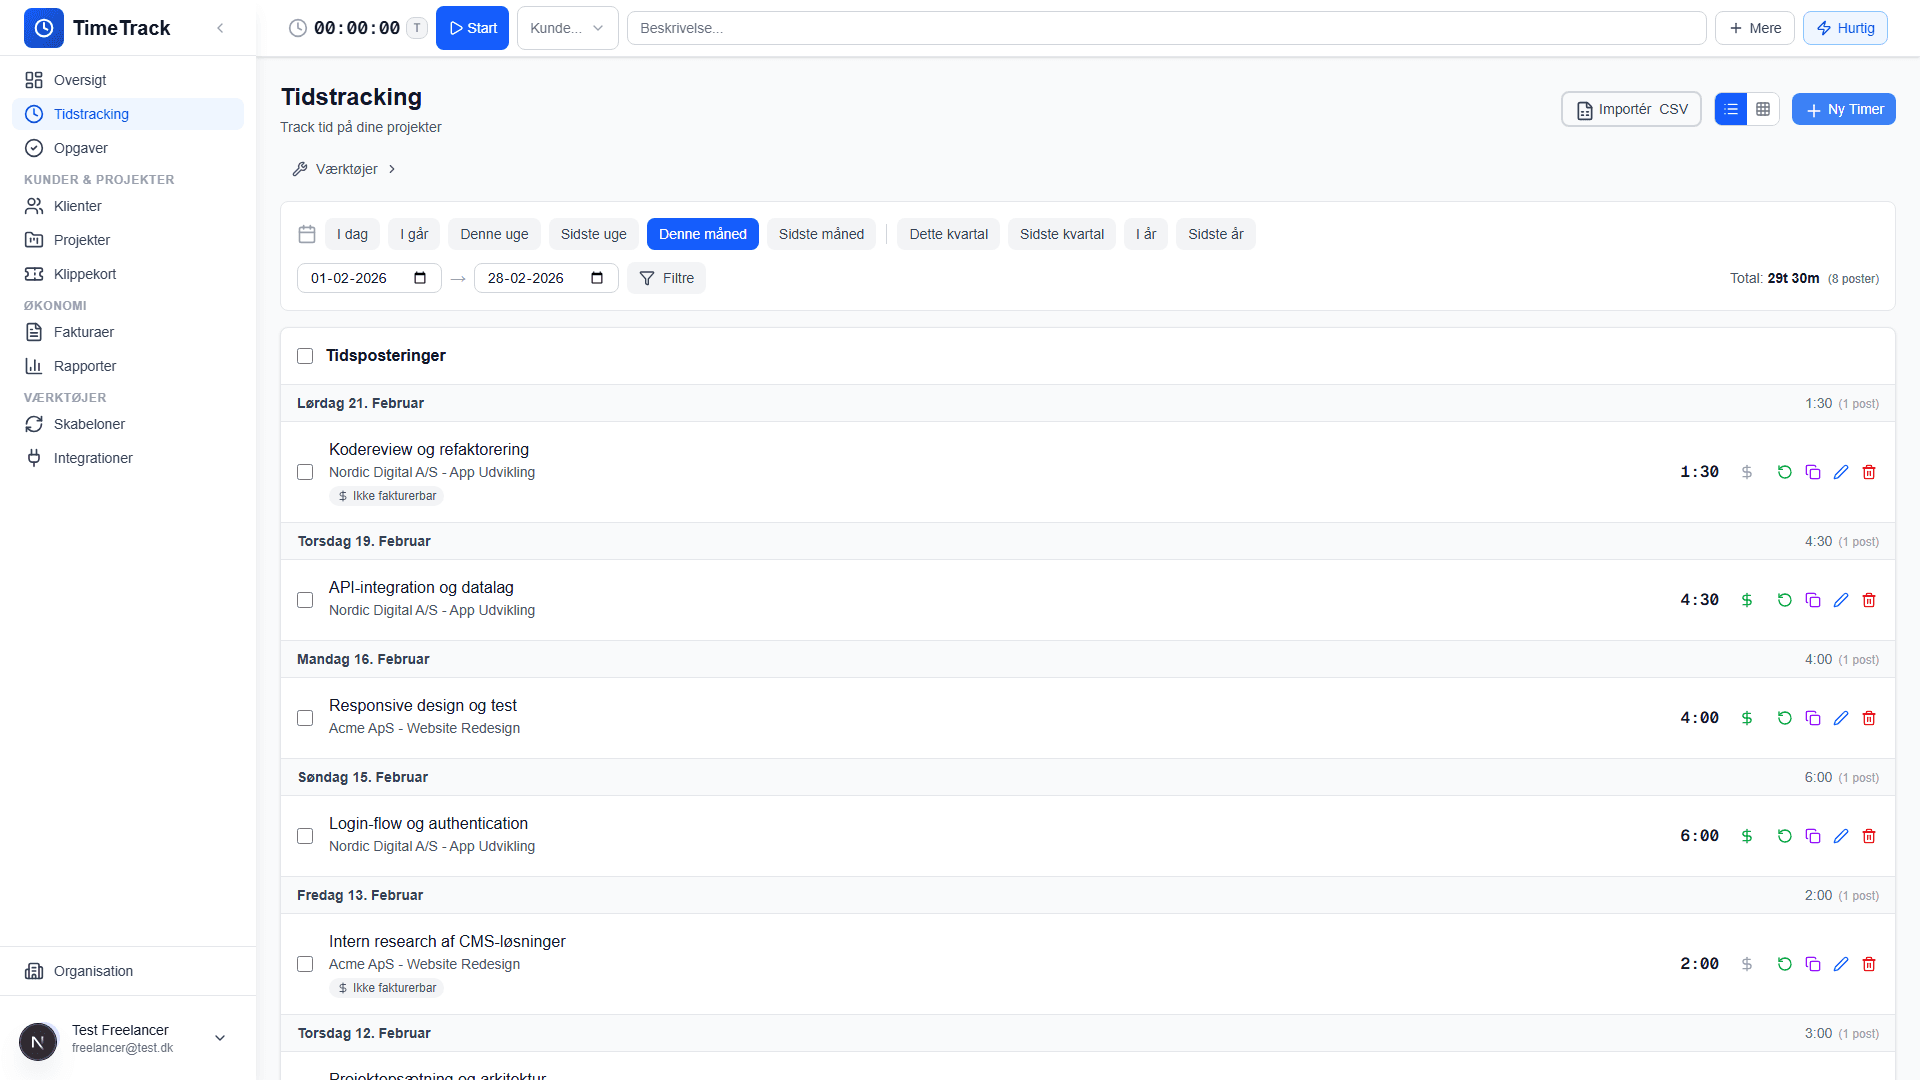
Task: Click the calendar icon beside date presets
Action: pyautogui.click(x=307, y=234)
